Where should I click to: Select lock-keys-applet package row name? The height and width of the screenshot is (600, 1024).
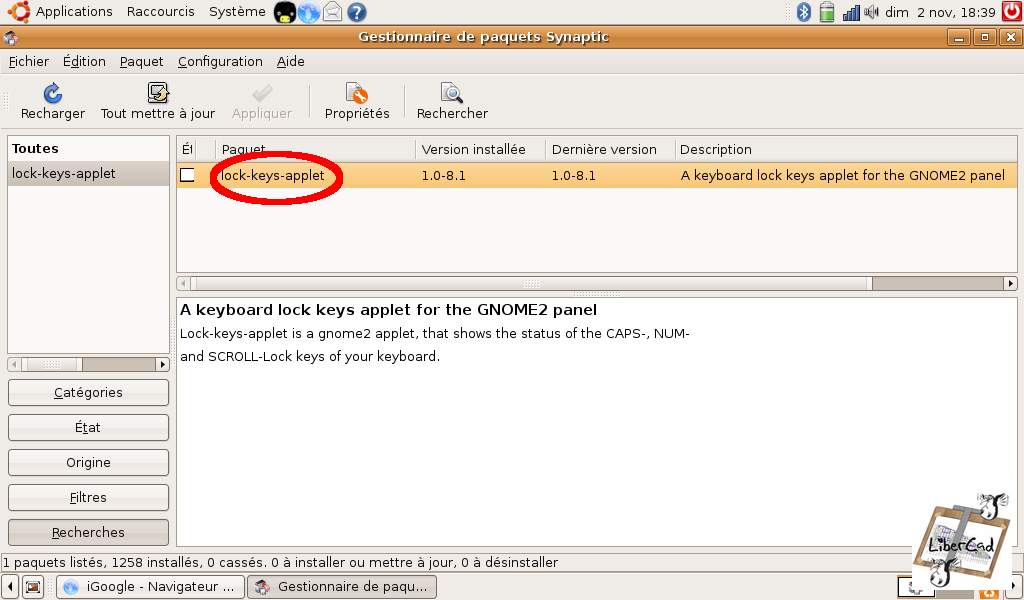(272, 175)
